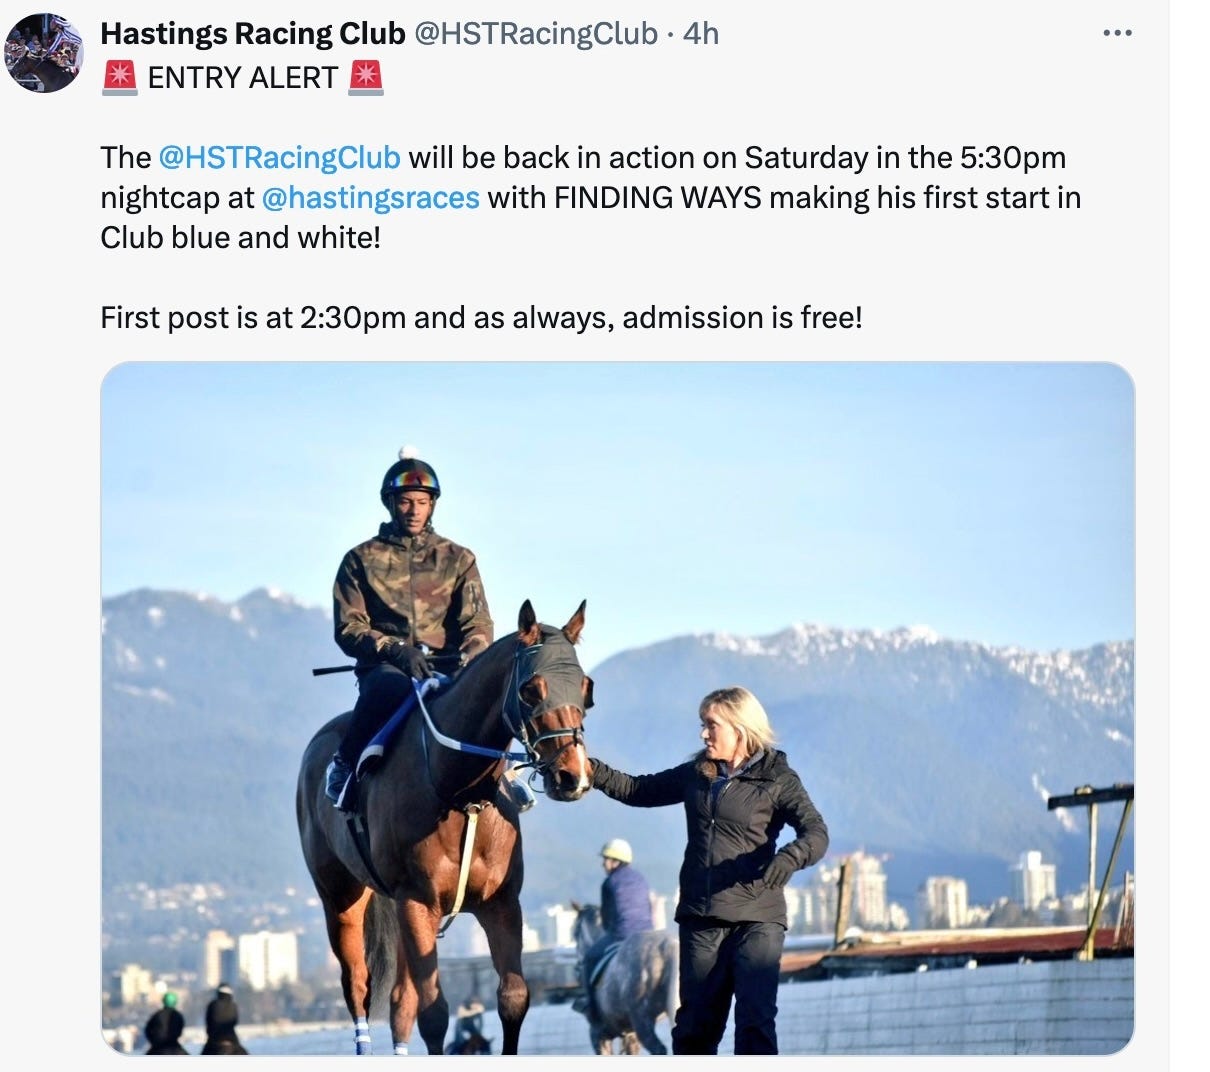The image size is (1210, 1072).
Task: Open the Hastings Racing Club profile avatar
Action: click(44, 53)
